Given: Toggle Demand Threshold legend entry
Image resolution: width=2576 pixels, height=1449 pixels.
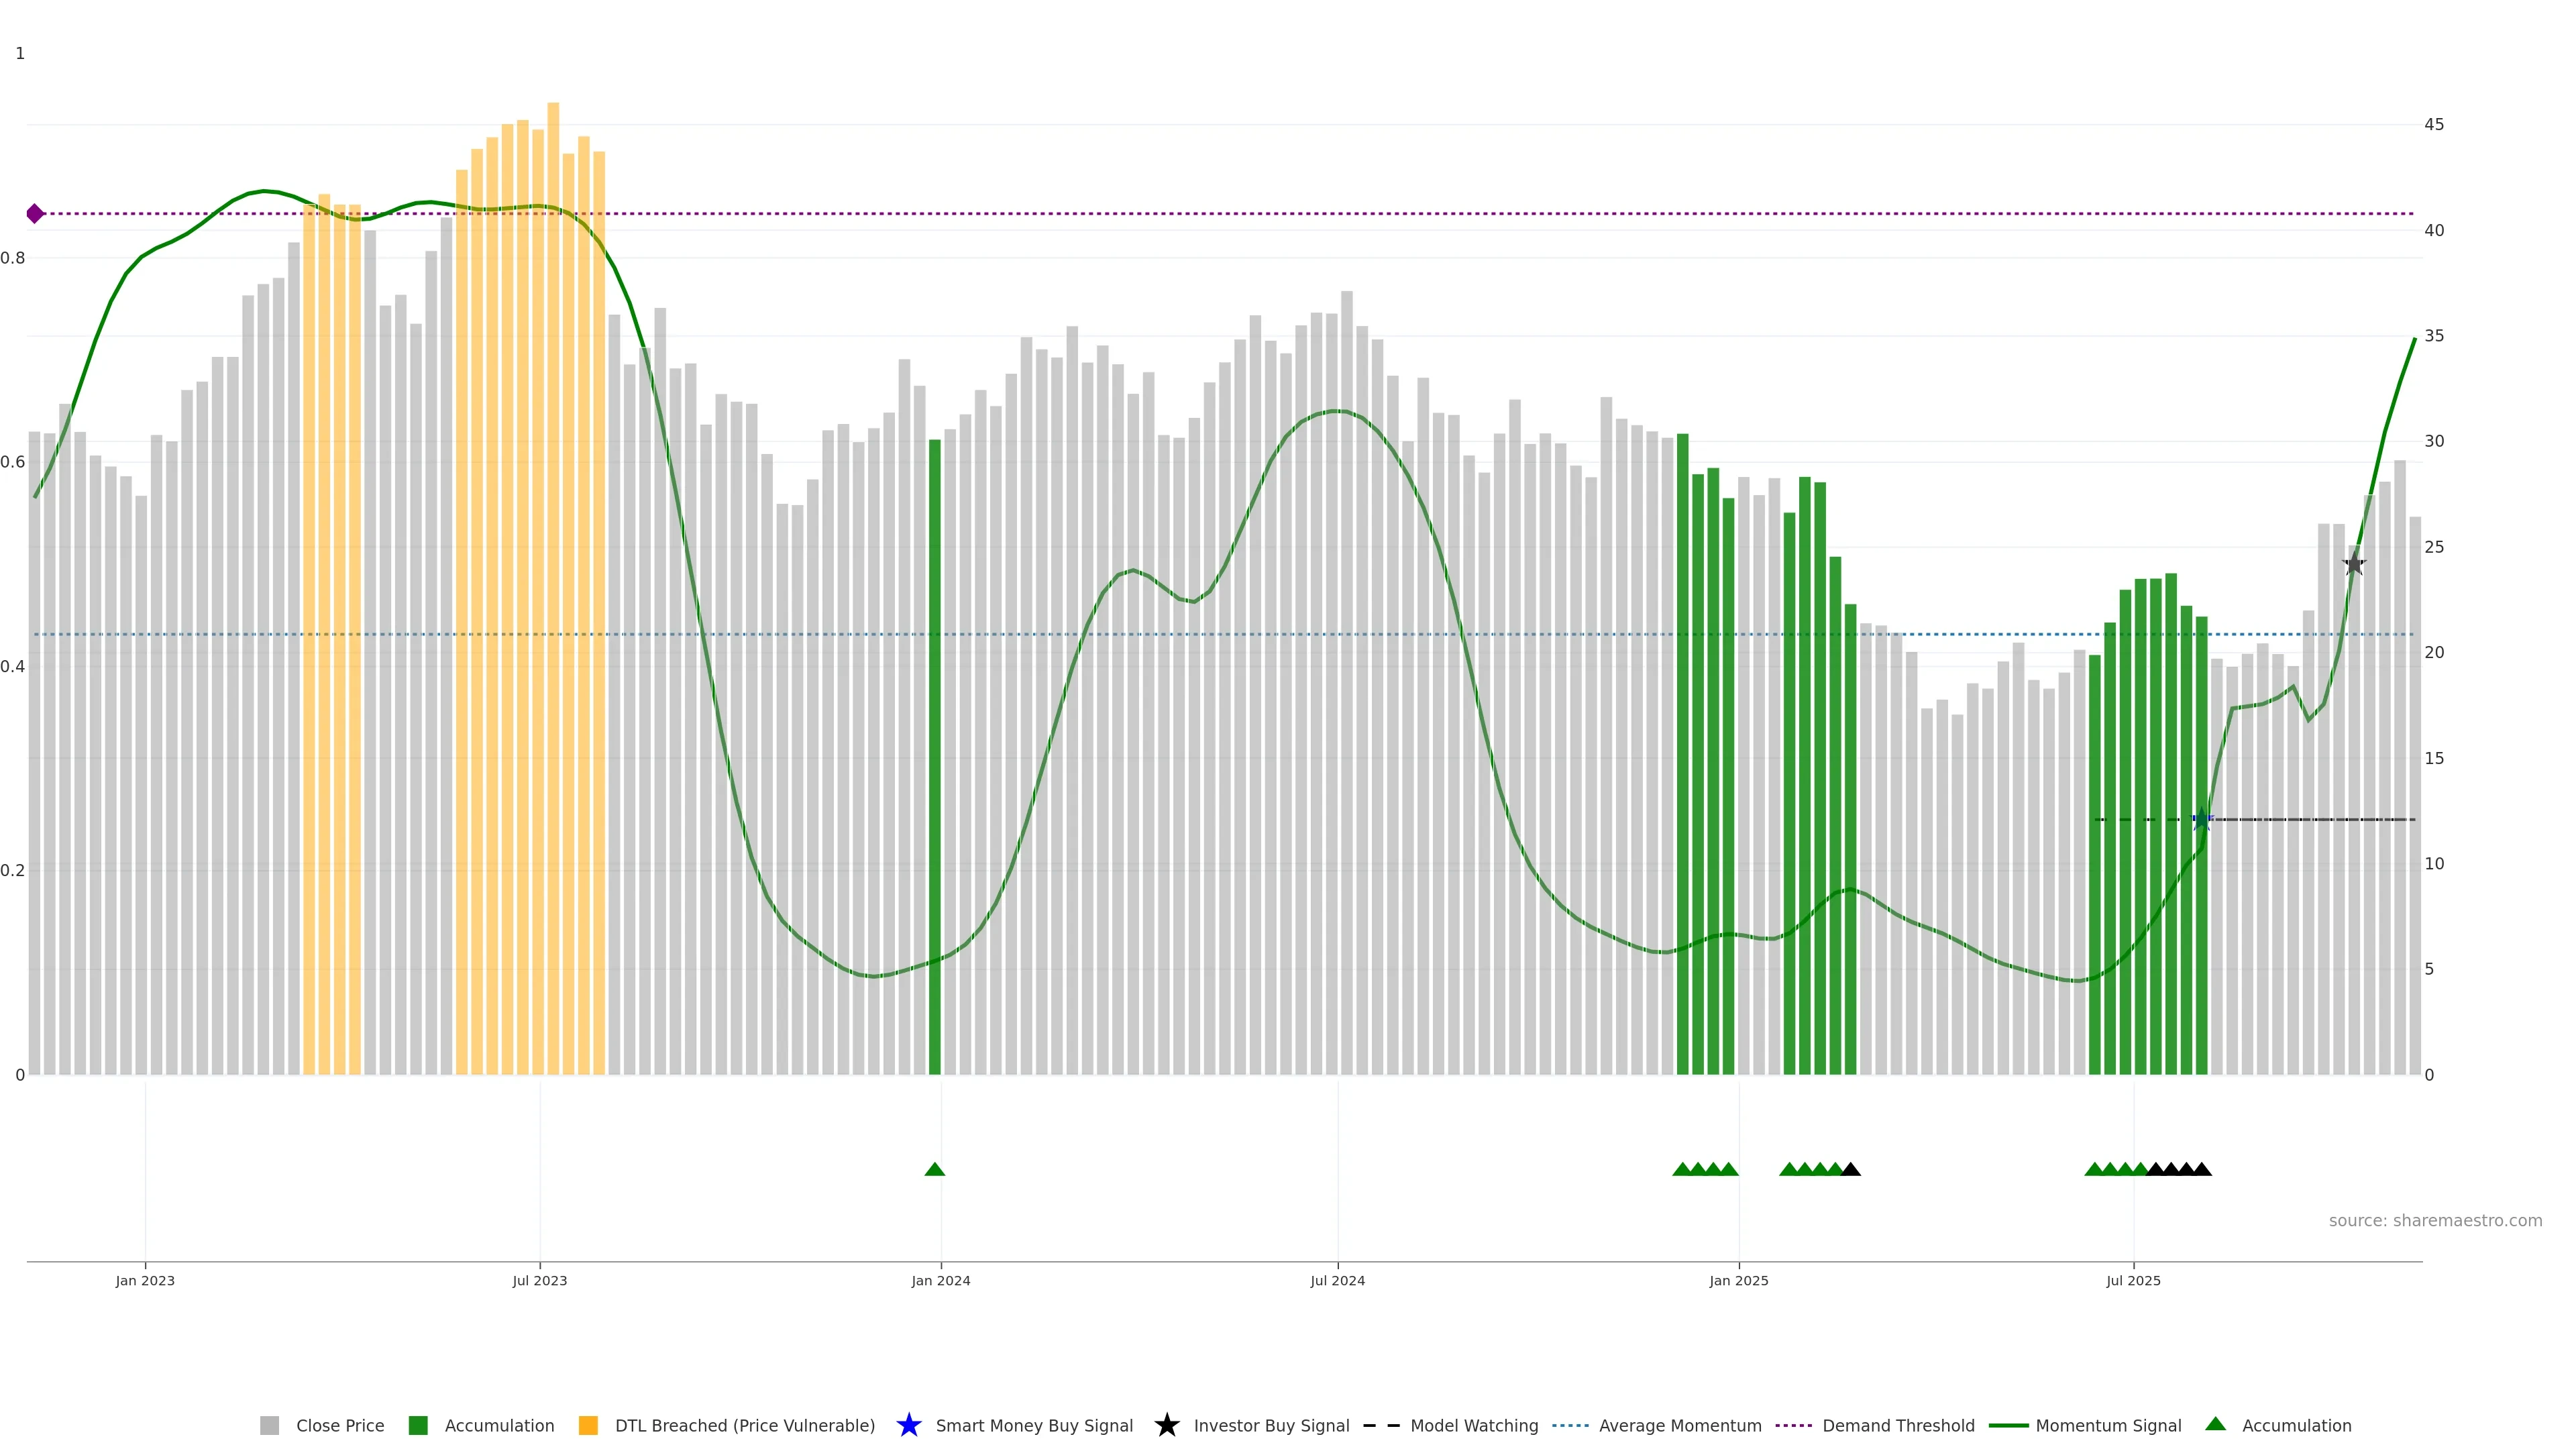Looking at the screenshot, I should [x=1898, y=1426].
